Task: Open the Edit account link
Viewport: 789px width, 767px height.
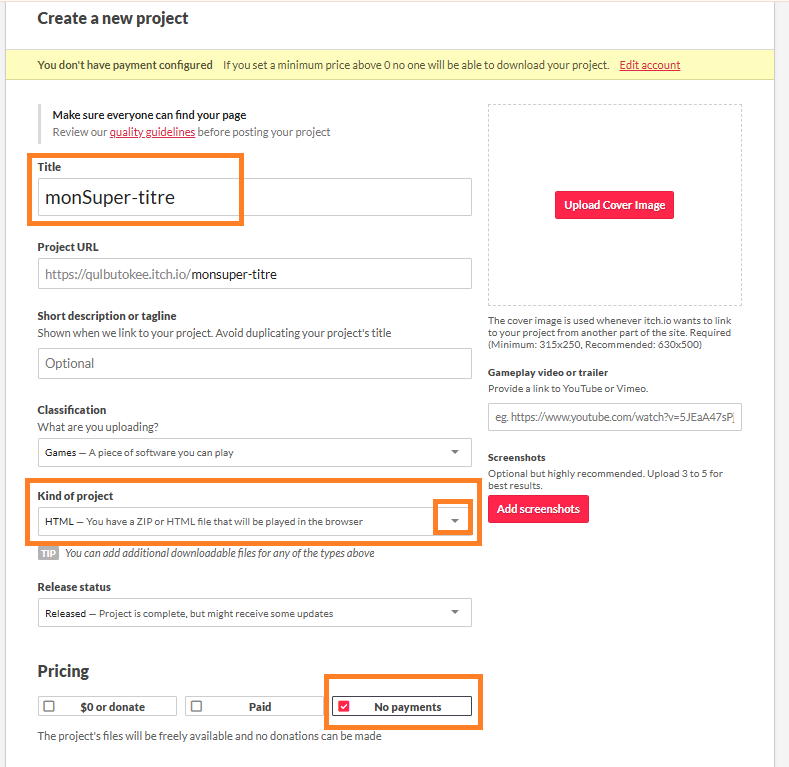Action: point(649,65)
